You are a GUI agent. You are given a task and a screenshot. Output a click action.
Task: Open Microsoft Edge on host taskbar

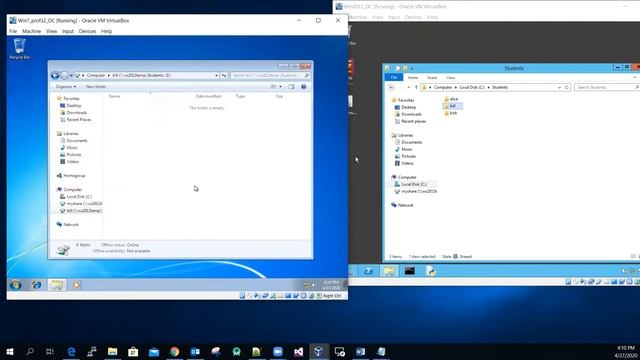point(71,351)
